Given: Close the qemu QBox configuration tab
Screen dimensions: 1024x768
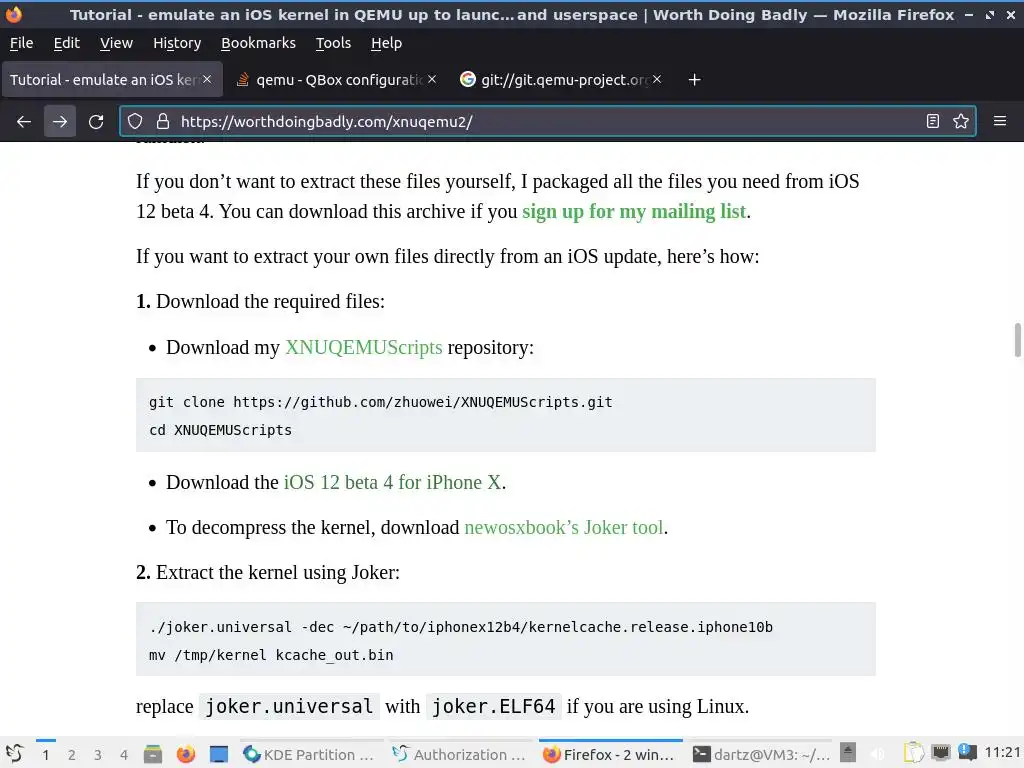Looking at the screenshot, I should [432, 79].
